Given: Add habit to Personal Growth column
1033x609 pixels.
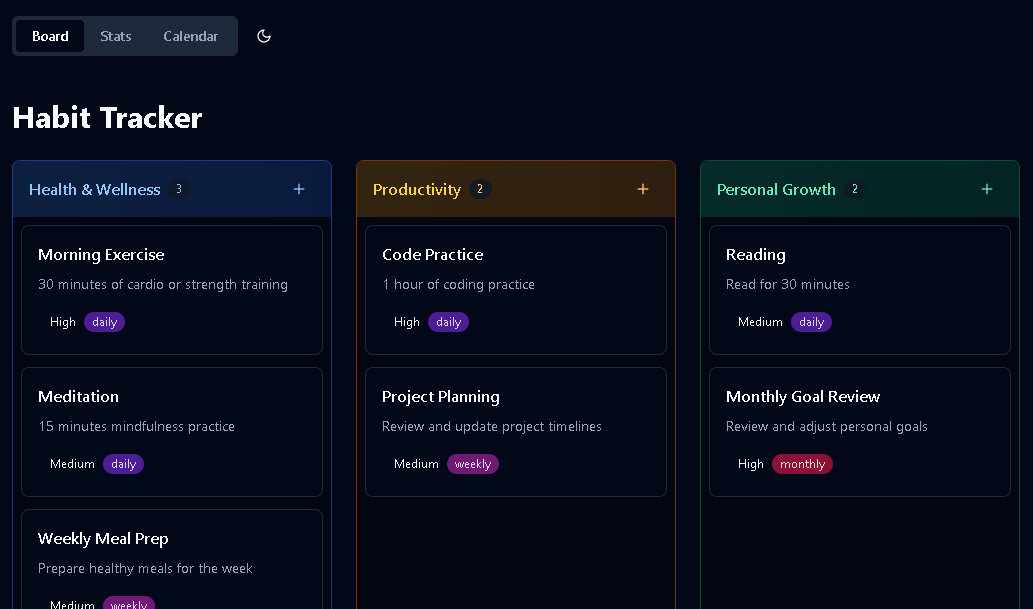Looking at the screenshot, I should point(987,189).
